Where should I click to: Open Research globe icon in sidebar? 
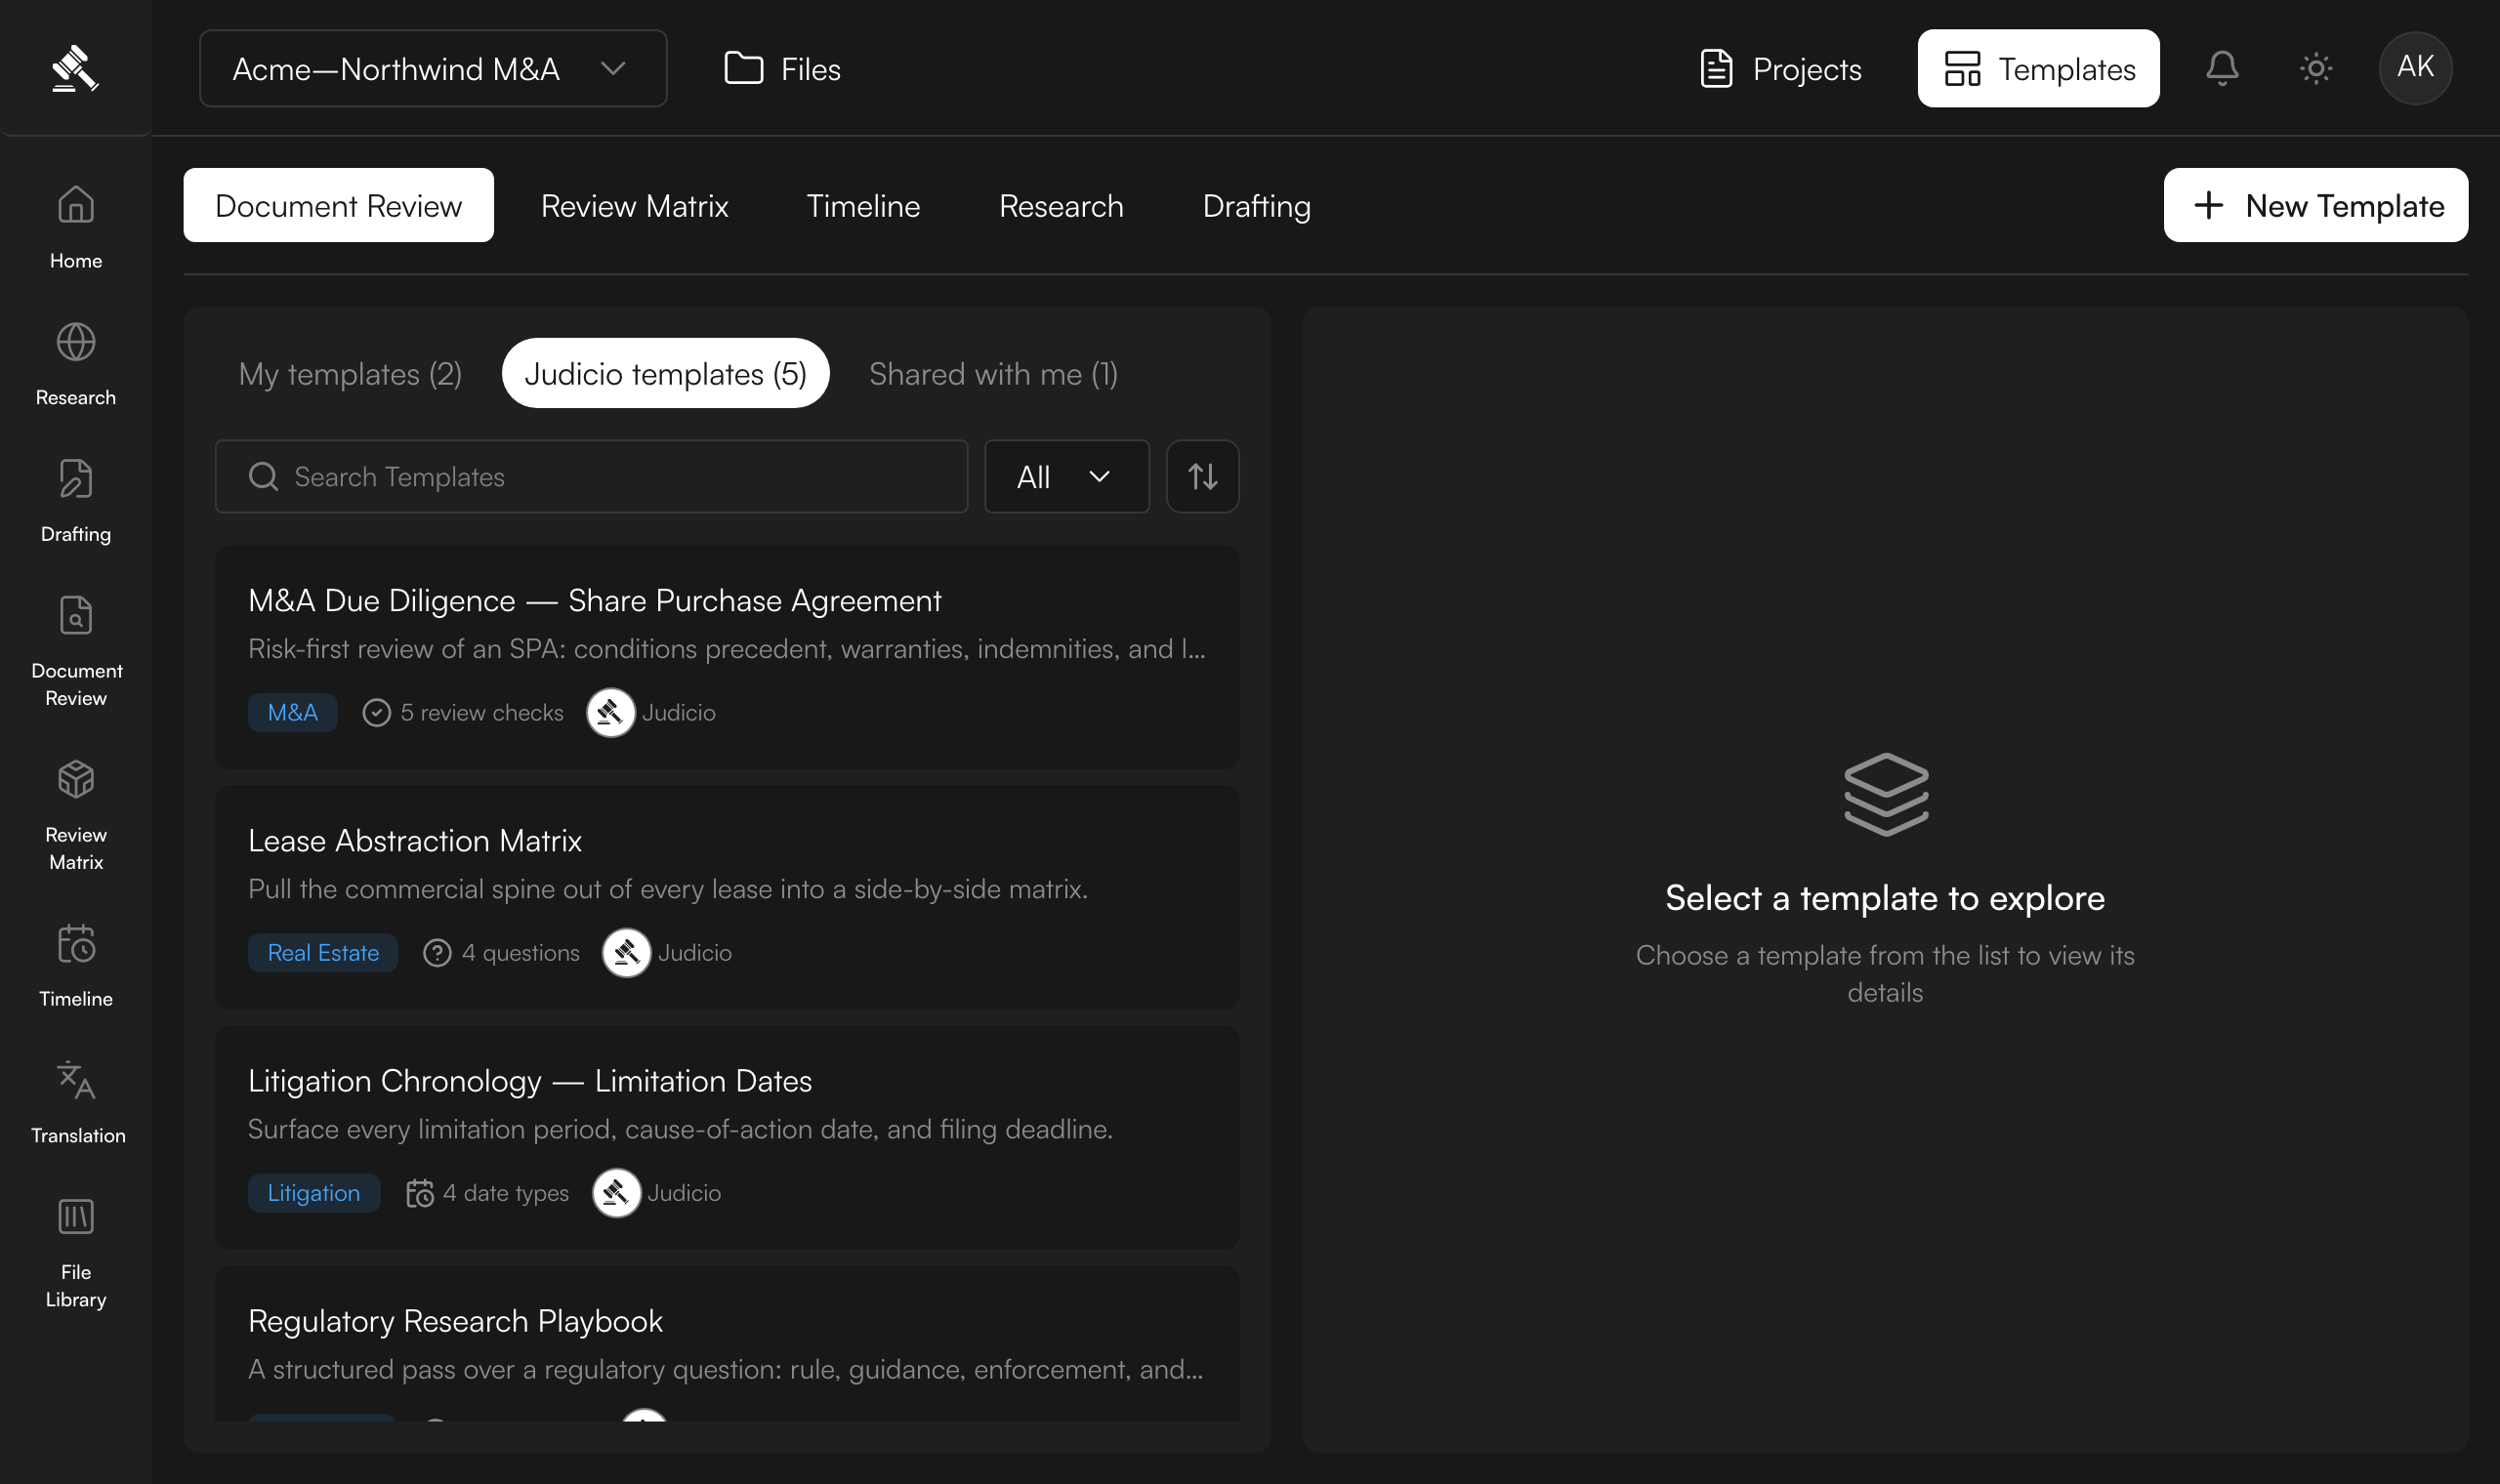click(x=76, y=342)
